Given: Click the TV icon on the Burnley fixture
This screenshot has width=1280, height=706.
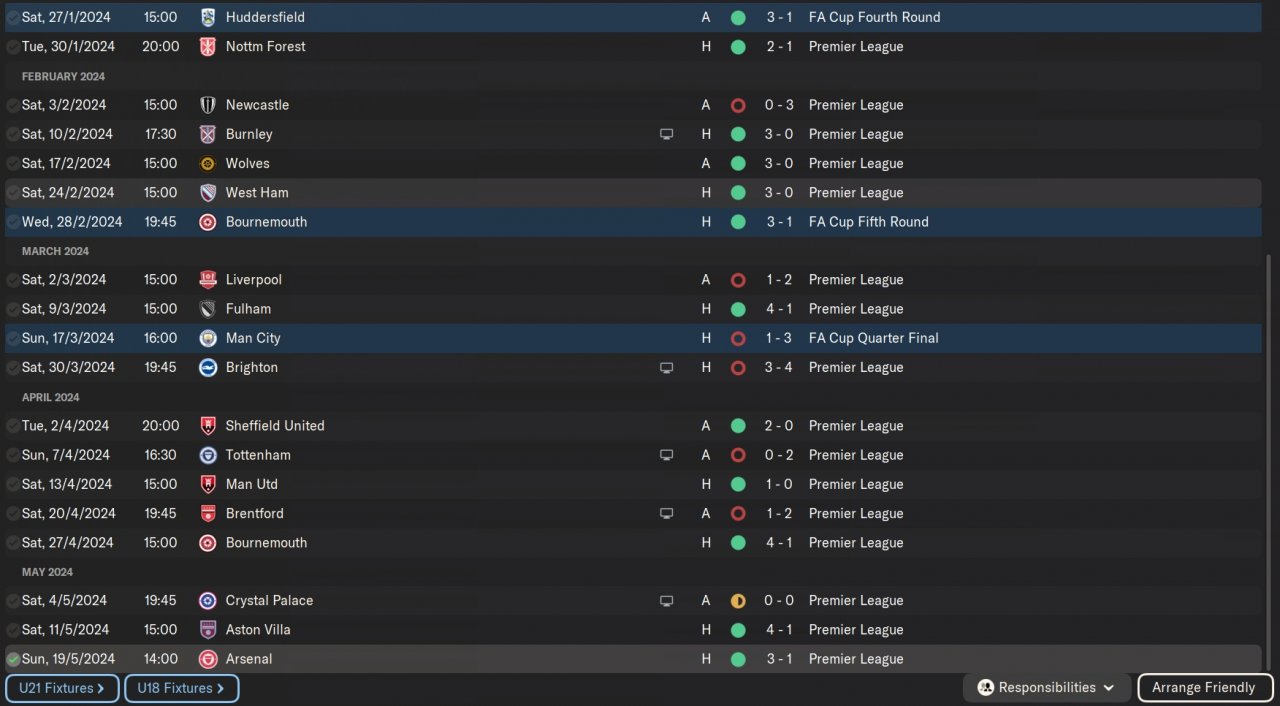Looking at the screenshot, I should [x=667, y=134].
